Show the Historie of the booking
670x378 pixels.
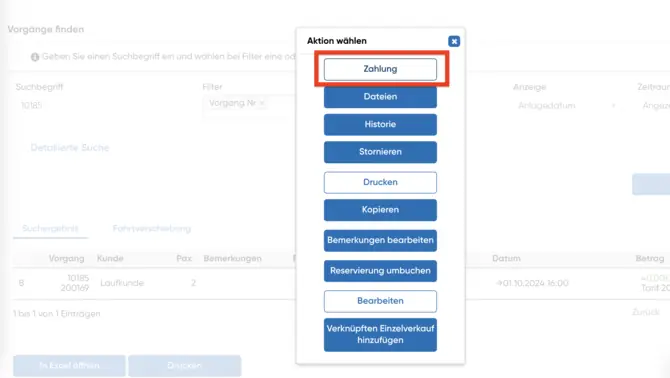click(x=380, y=124)
